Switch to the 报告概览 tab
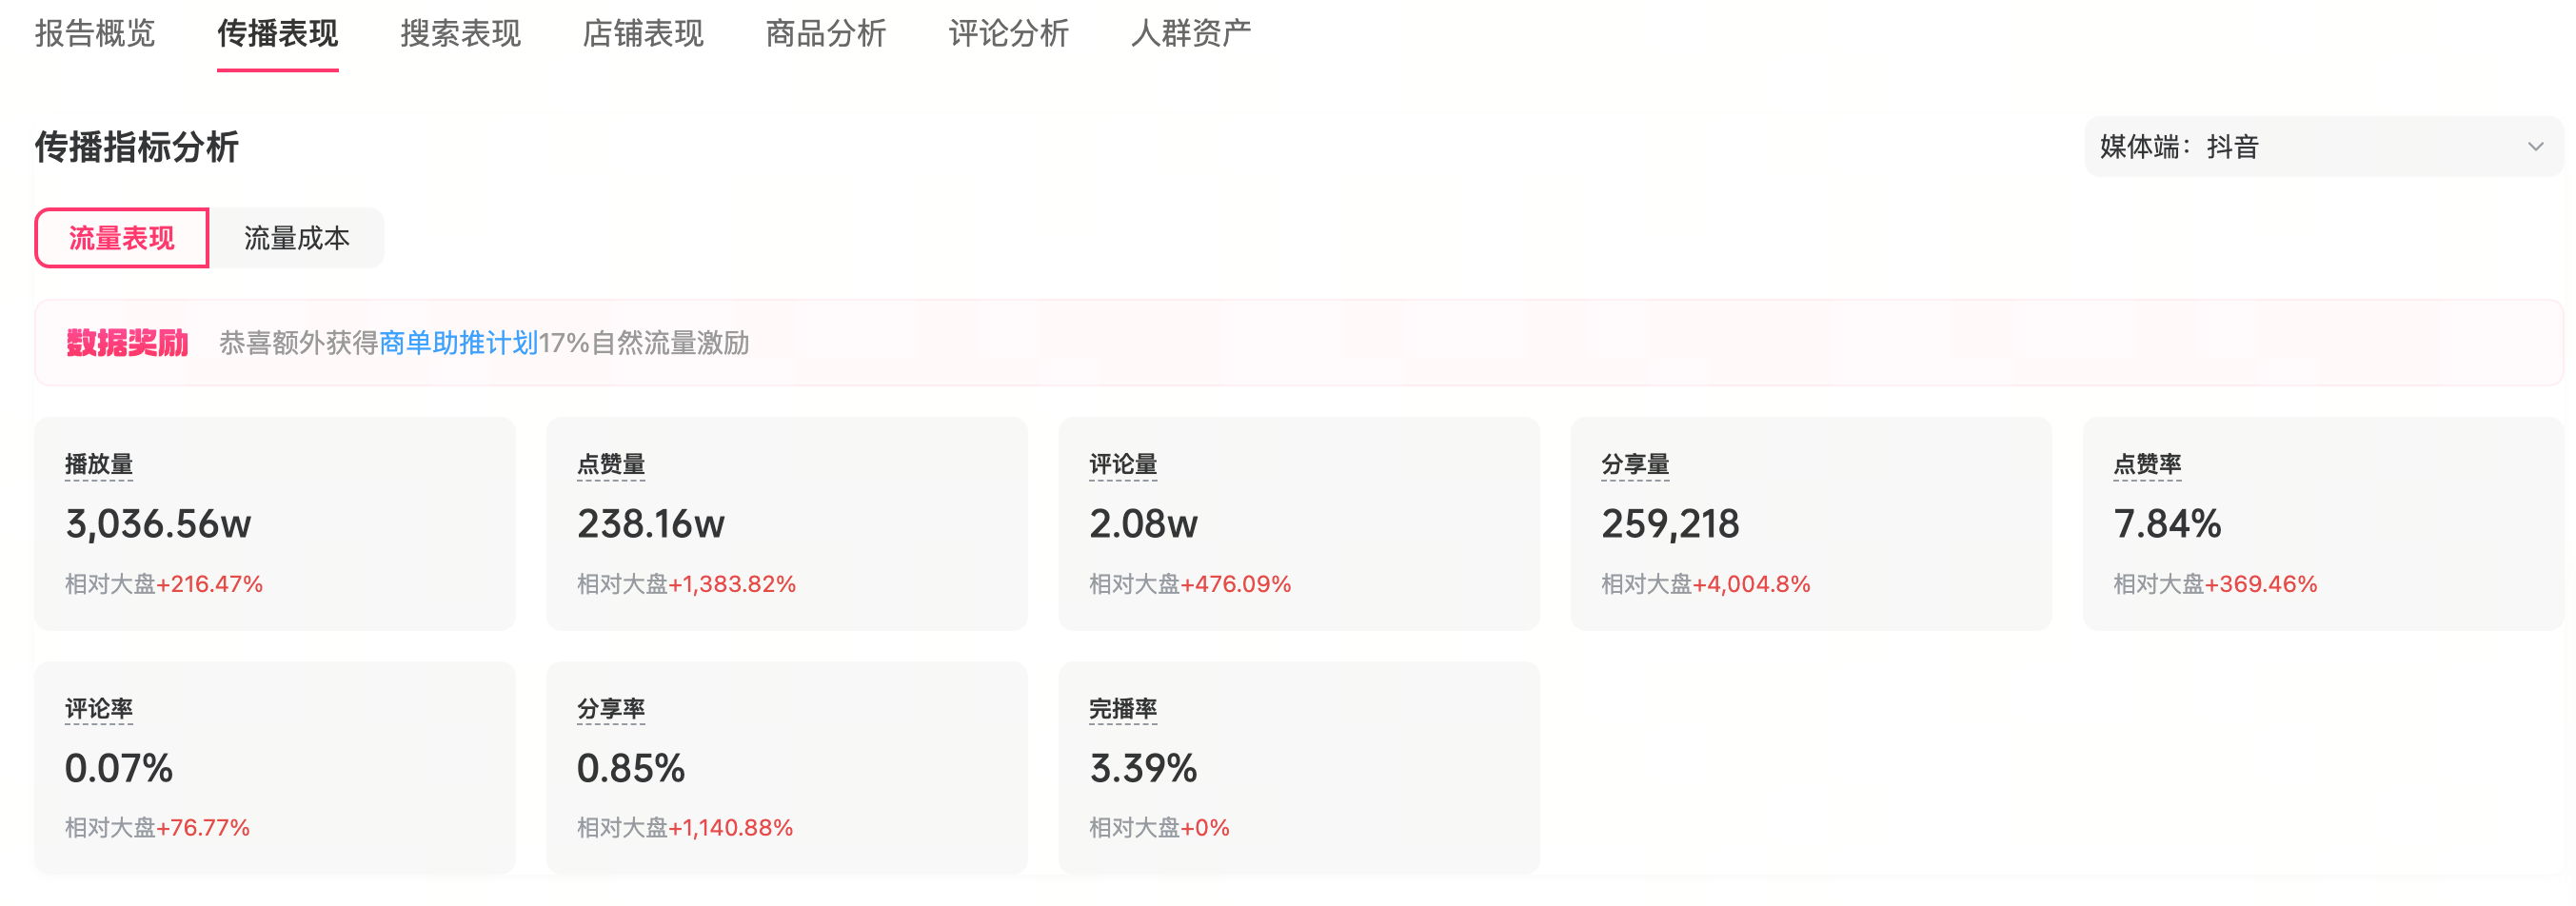2576x906 pixels. pos(95,33)
